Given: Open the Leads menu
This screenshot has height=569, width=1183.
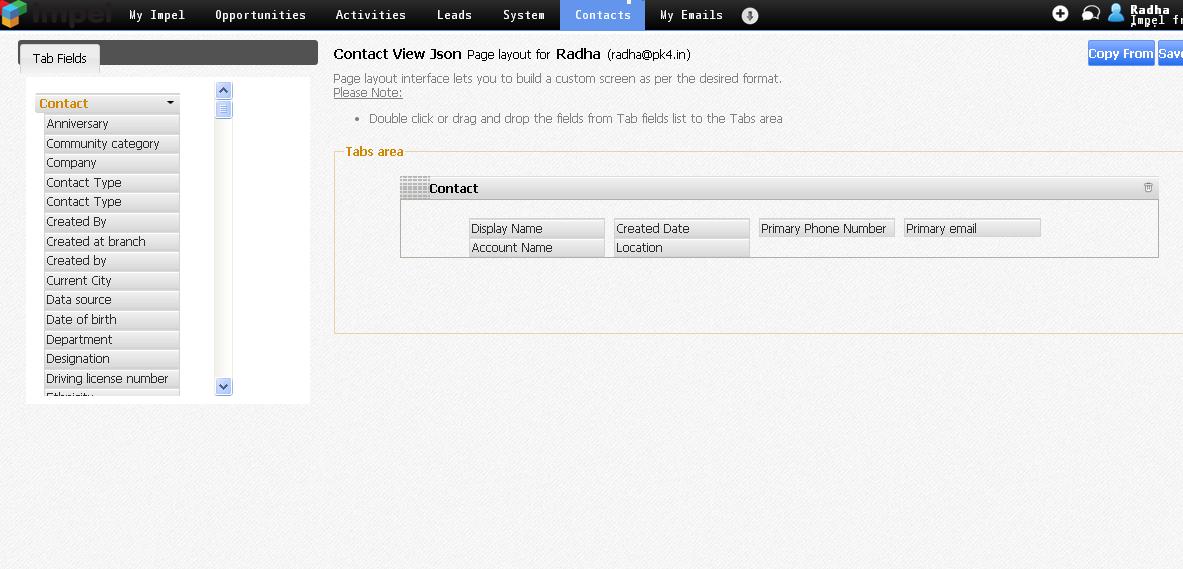Looking at the screenshot, I should click(x=454, y=15).
